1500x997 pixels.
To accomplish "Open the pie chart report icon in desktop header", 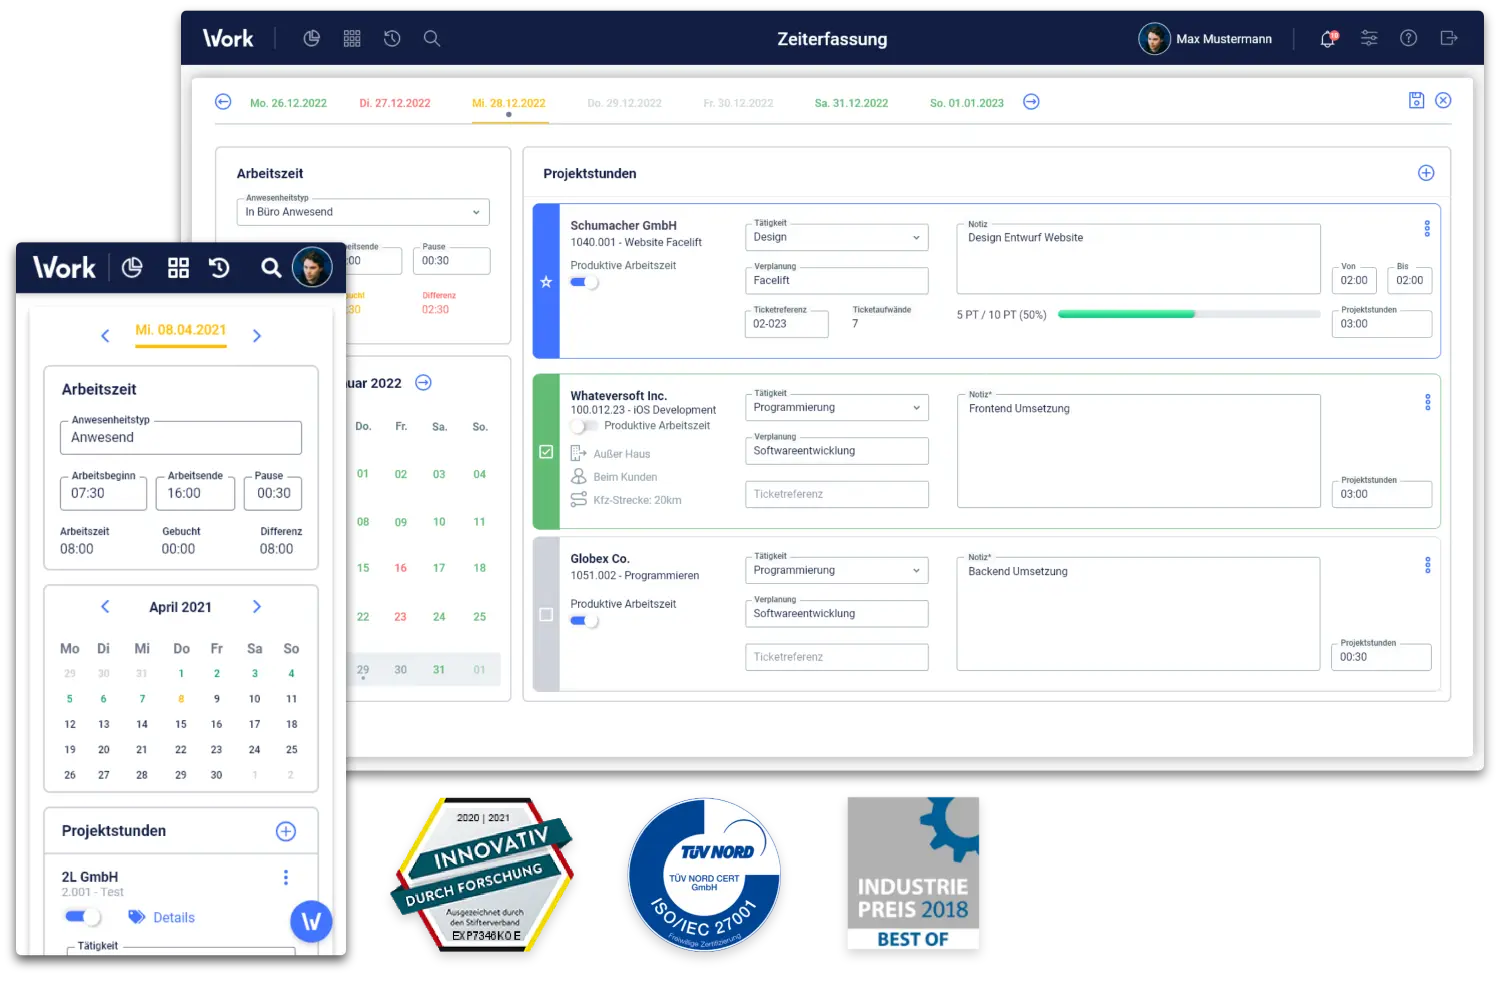I will pyautogui.click(x=312, y=38).
